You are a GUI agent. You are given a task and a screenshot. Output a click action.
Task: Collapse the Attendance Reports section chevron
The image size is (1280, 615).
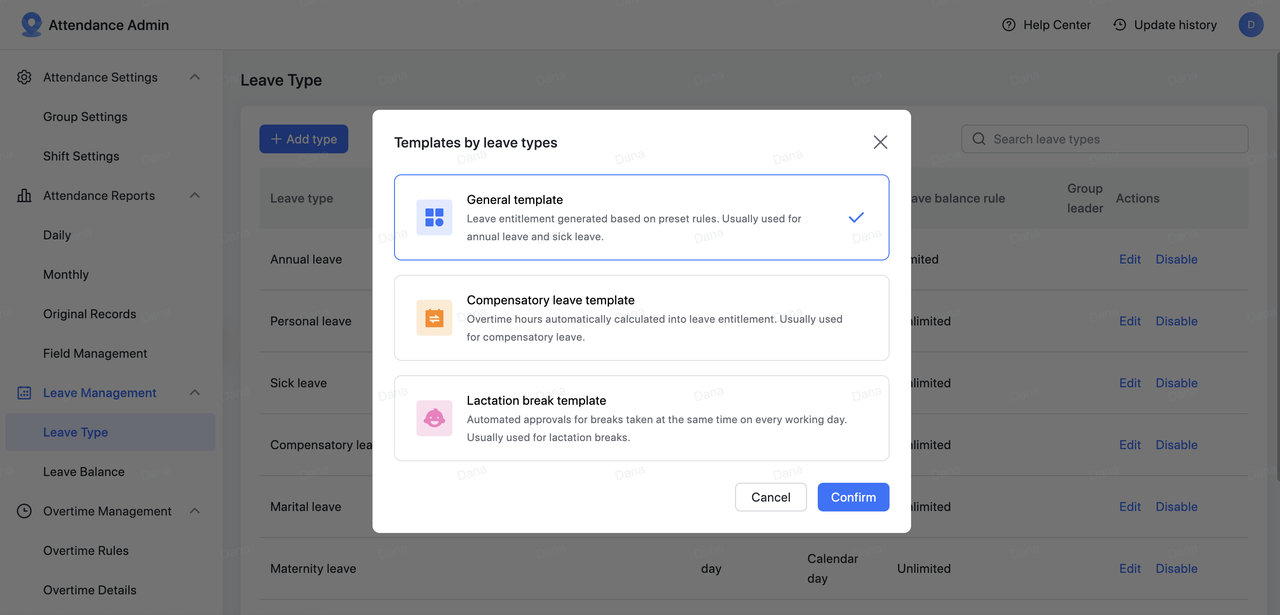pyautogui.click(x=195, y=196)
